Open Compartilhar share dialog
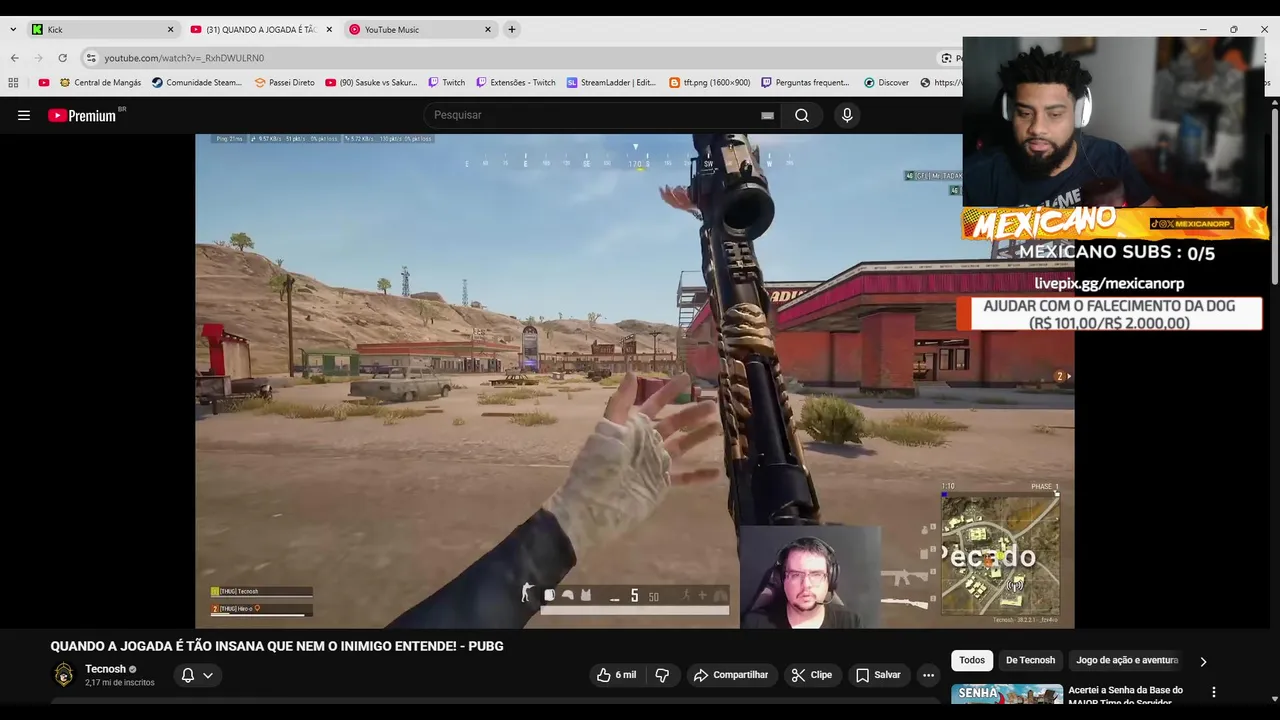 pyautogui.click(x=731, y=675)
